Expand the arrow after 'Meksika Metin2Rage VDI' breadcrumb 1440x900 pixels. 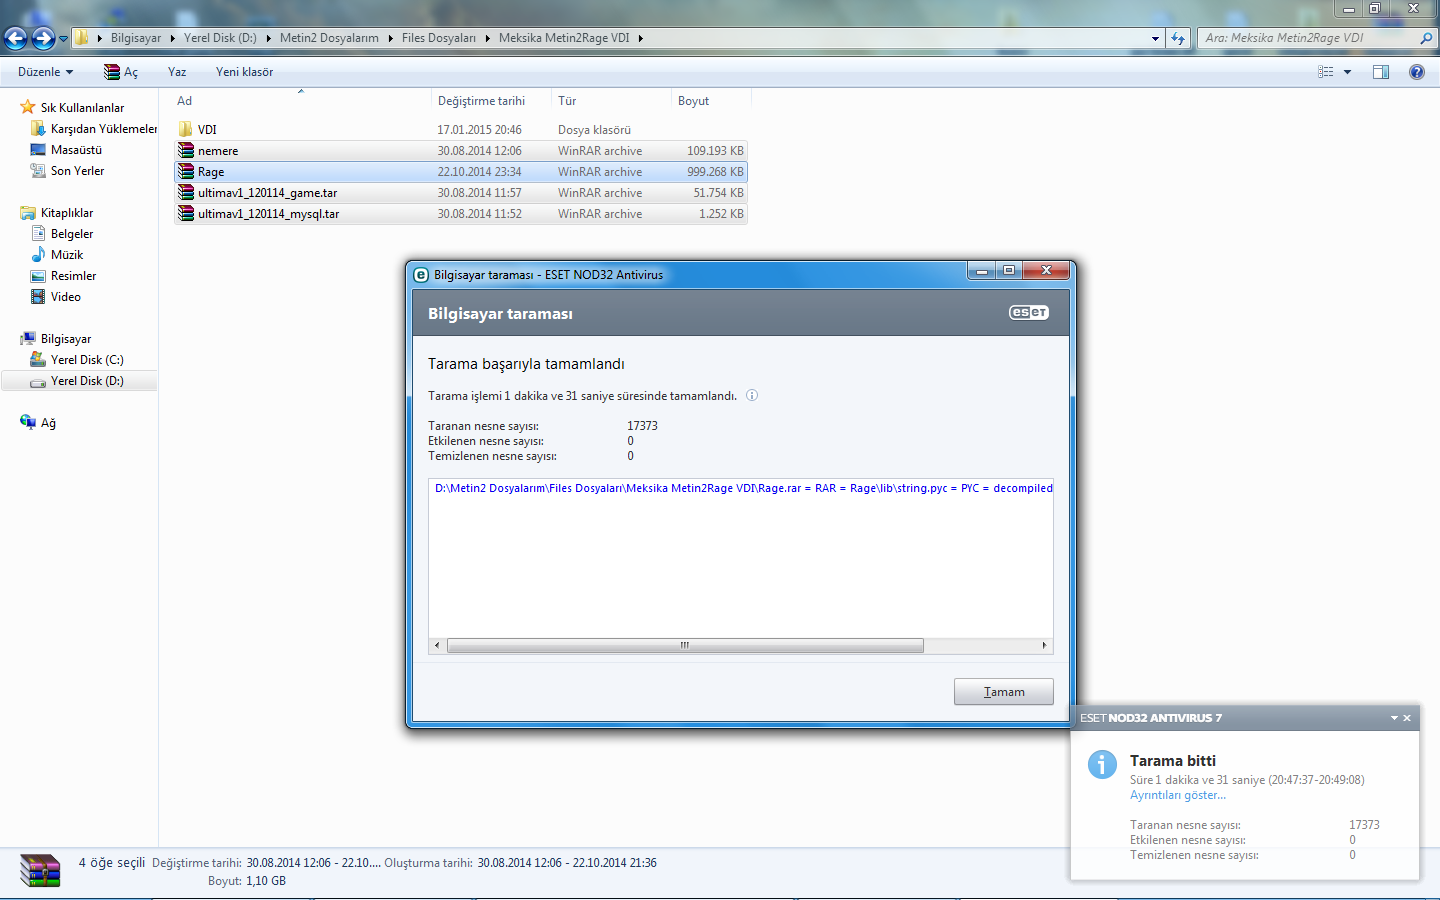(x=641, y=38)
